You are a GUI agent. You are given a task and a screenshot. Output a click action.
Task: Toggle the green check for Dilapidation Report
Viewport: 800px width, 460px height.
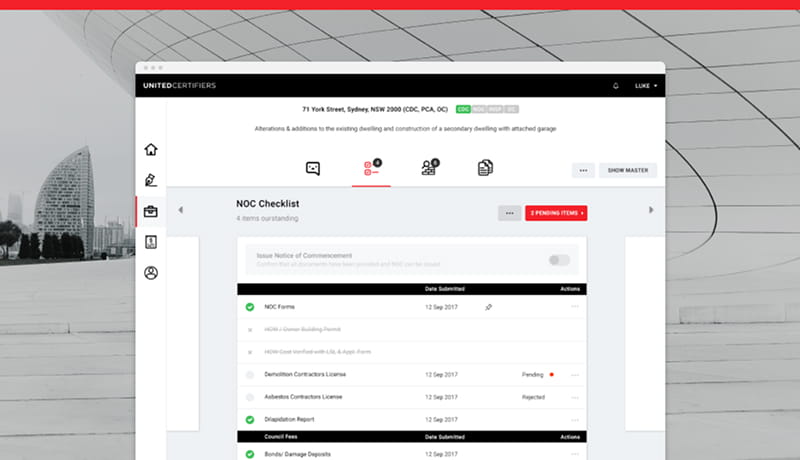point(250,420)
